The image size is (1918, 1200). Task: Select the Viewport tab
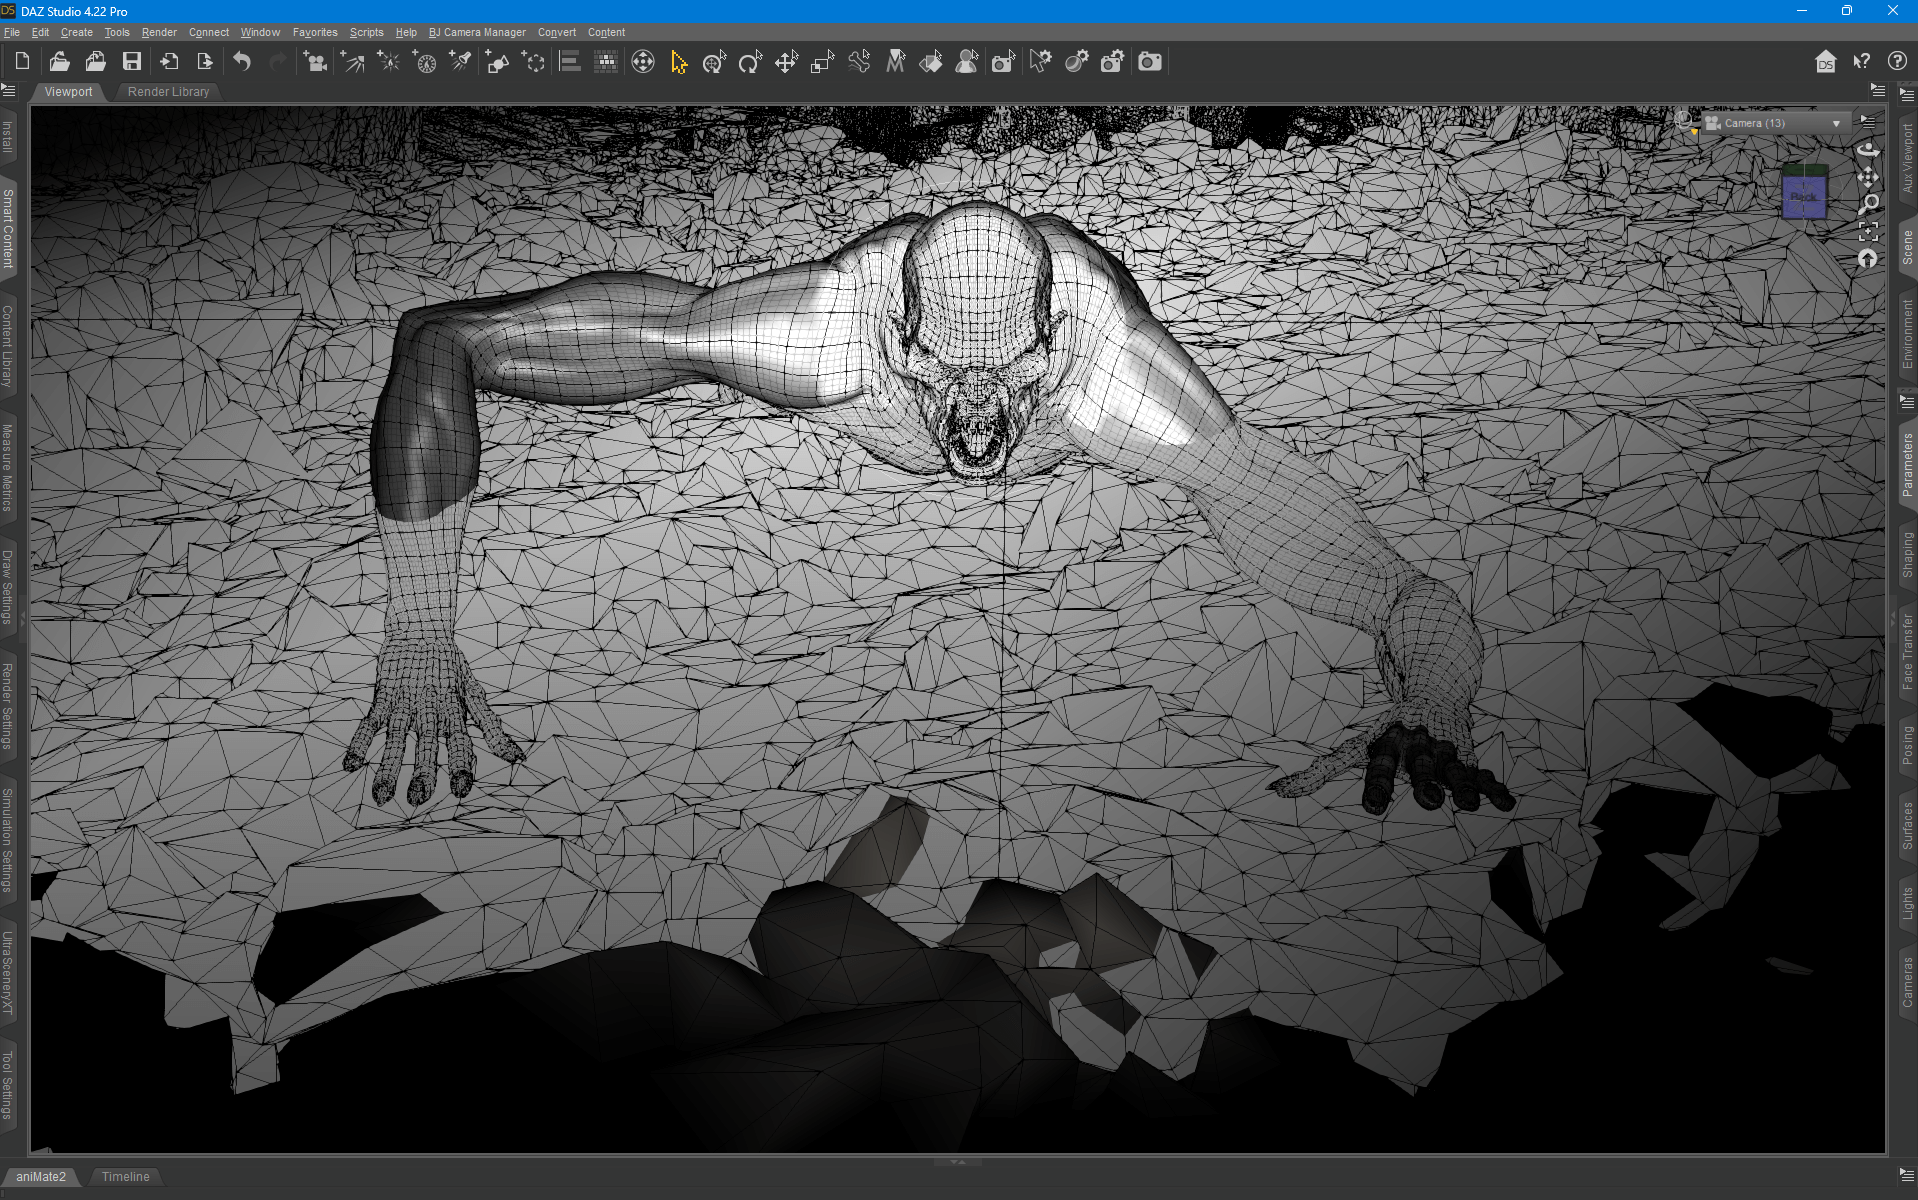click(x=68, y=91)
